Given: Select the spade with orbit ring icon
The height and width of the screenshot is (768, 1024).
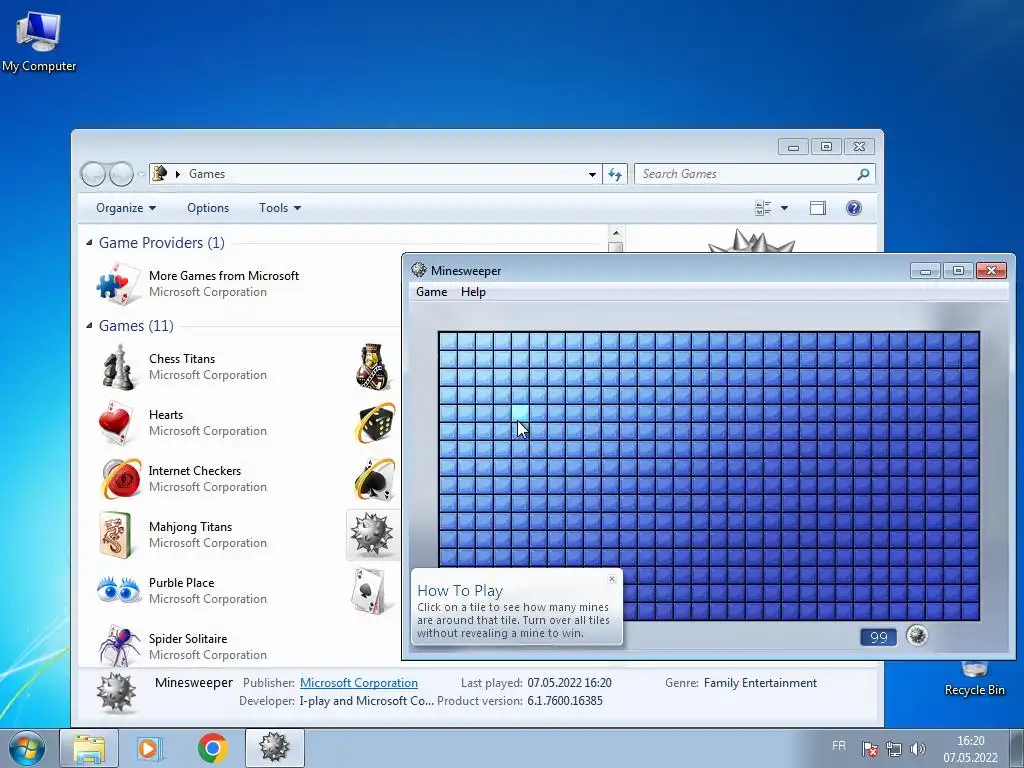Looking at the screenshot, I should [375, 479].
